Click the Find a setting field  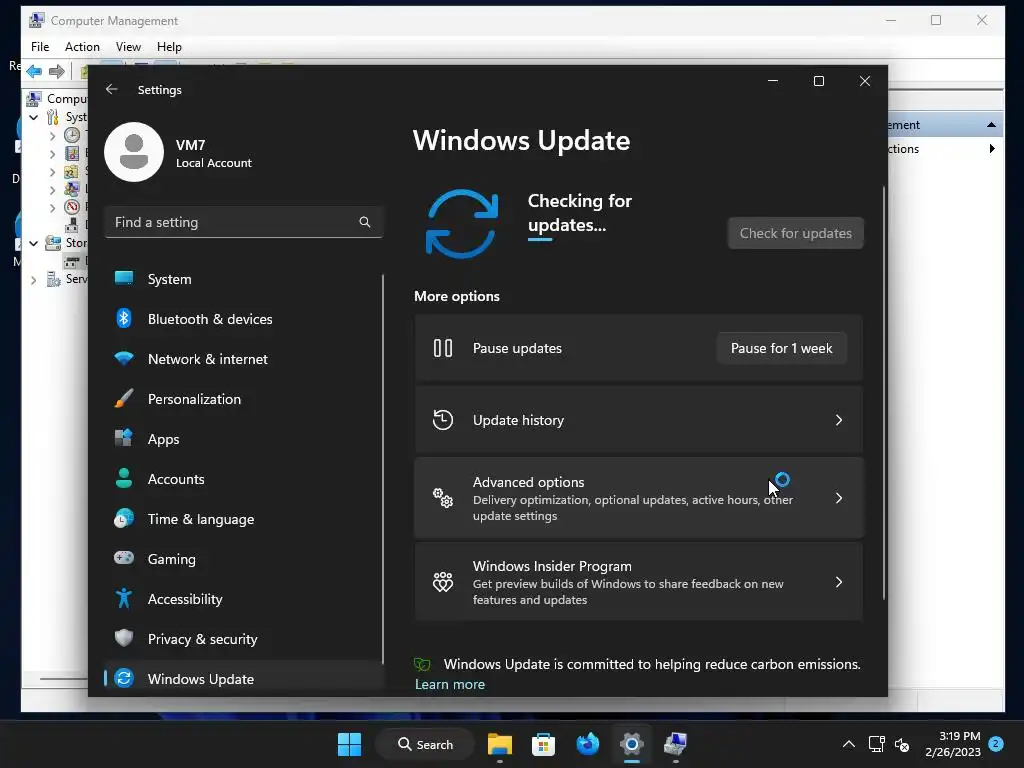point(243,222)
